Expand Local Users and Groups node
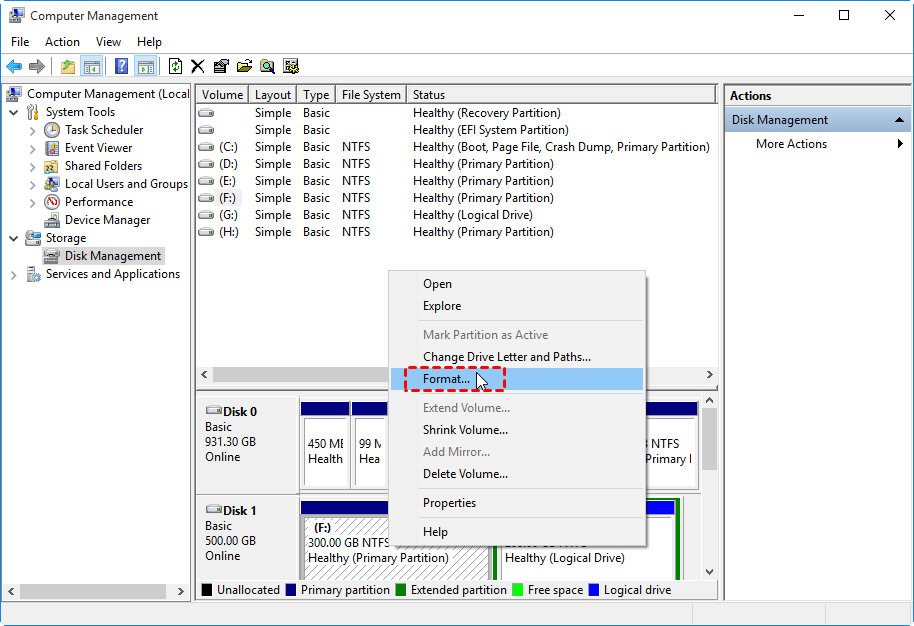Viewport: 914px width, 626px height. [33, 185]
